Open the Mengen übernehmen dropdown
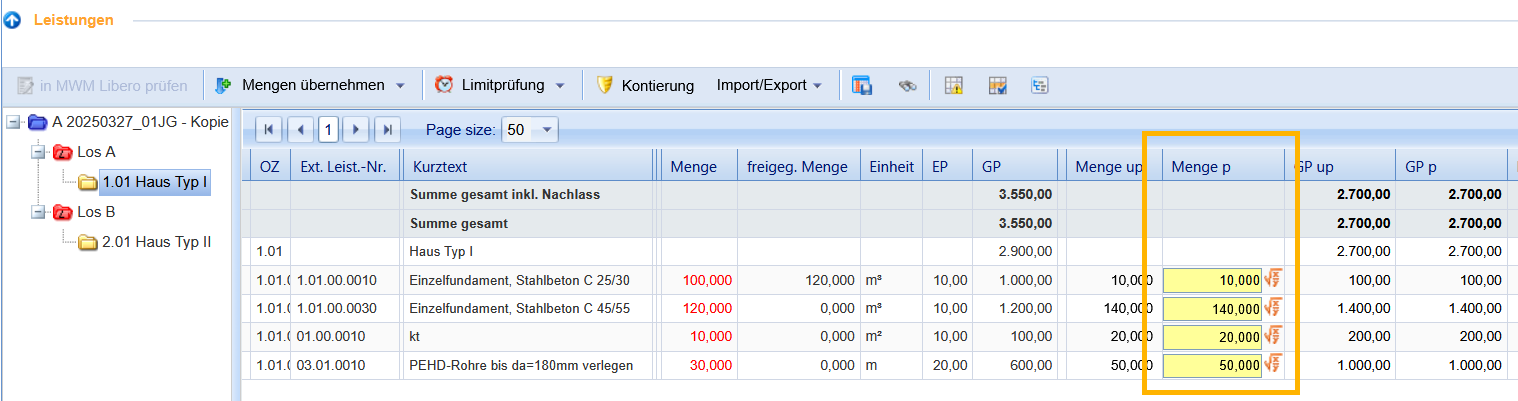Screen dimensions: 1518x401 click(400, 86)
